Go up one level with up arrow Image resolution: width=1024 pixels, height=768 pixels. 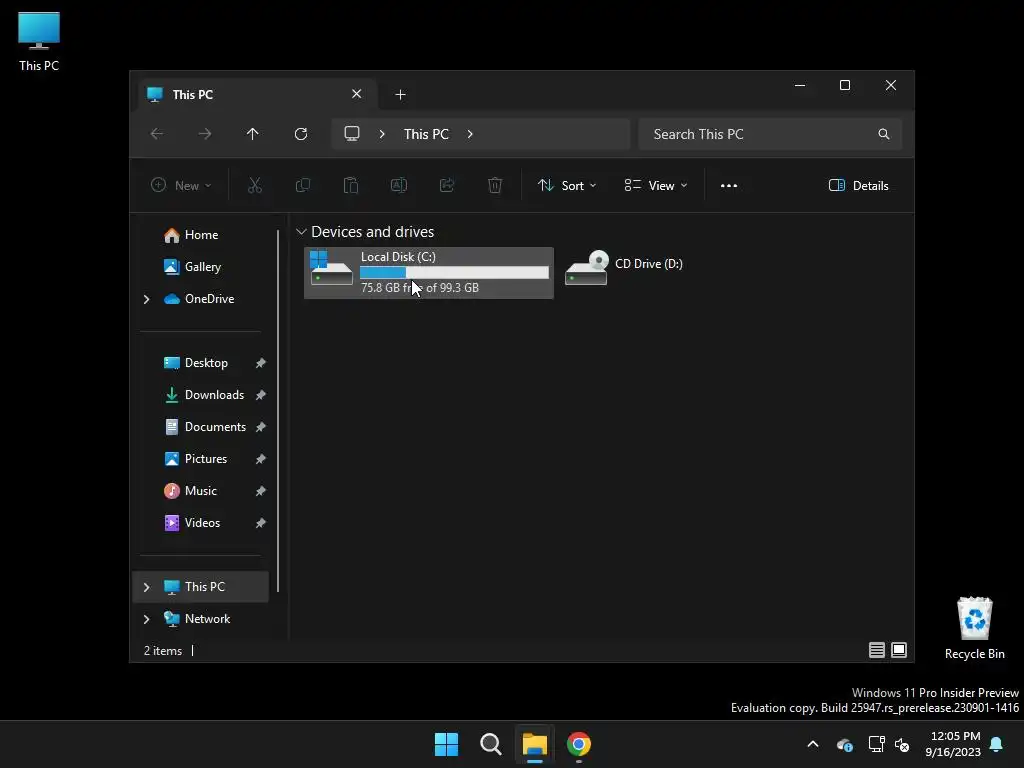click(253, 134)
